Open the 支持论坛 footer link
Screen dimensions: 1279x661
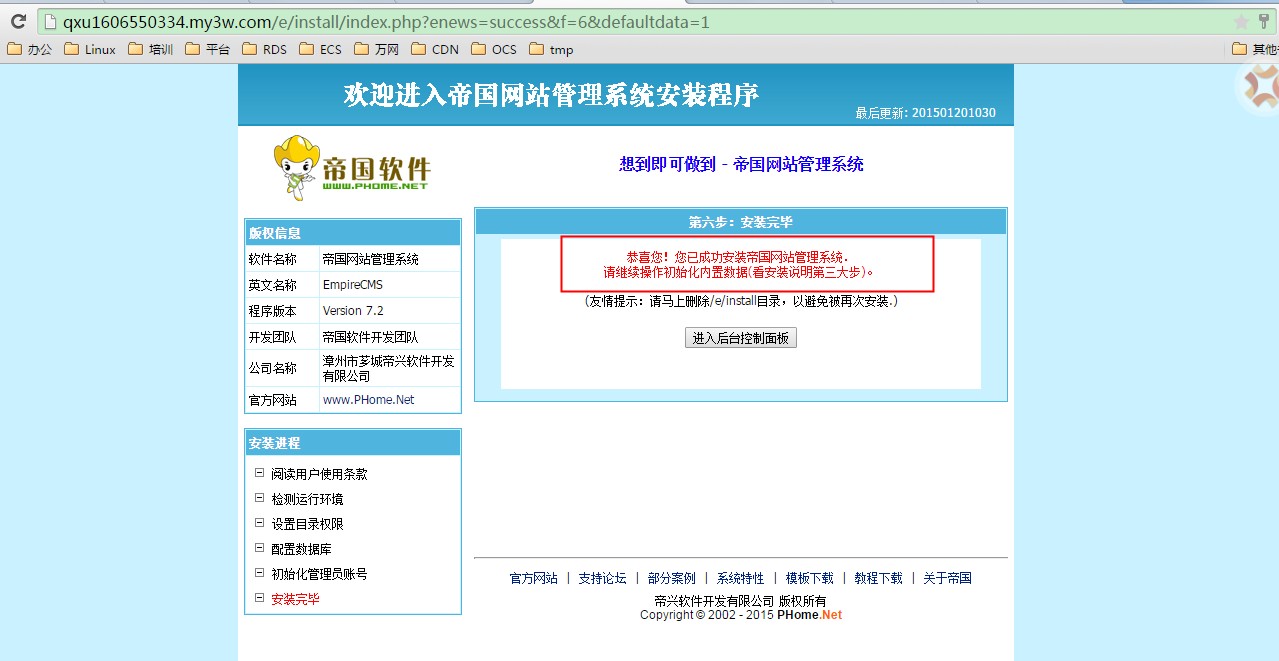[x=602, y=578]
